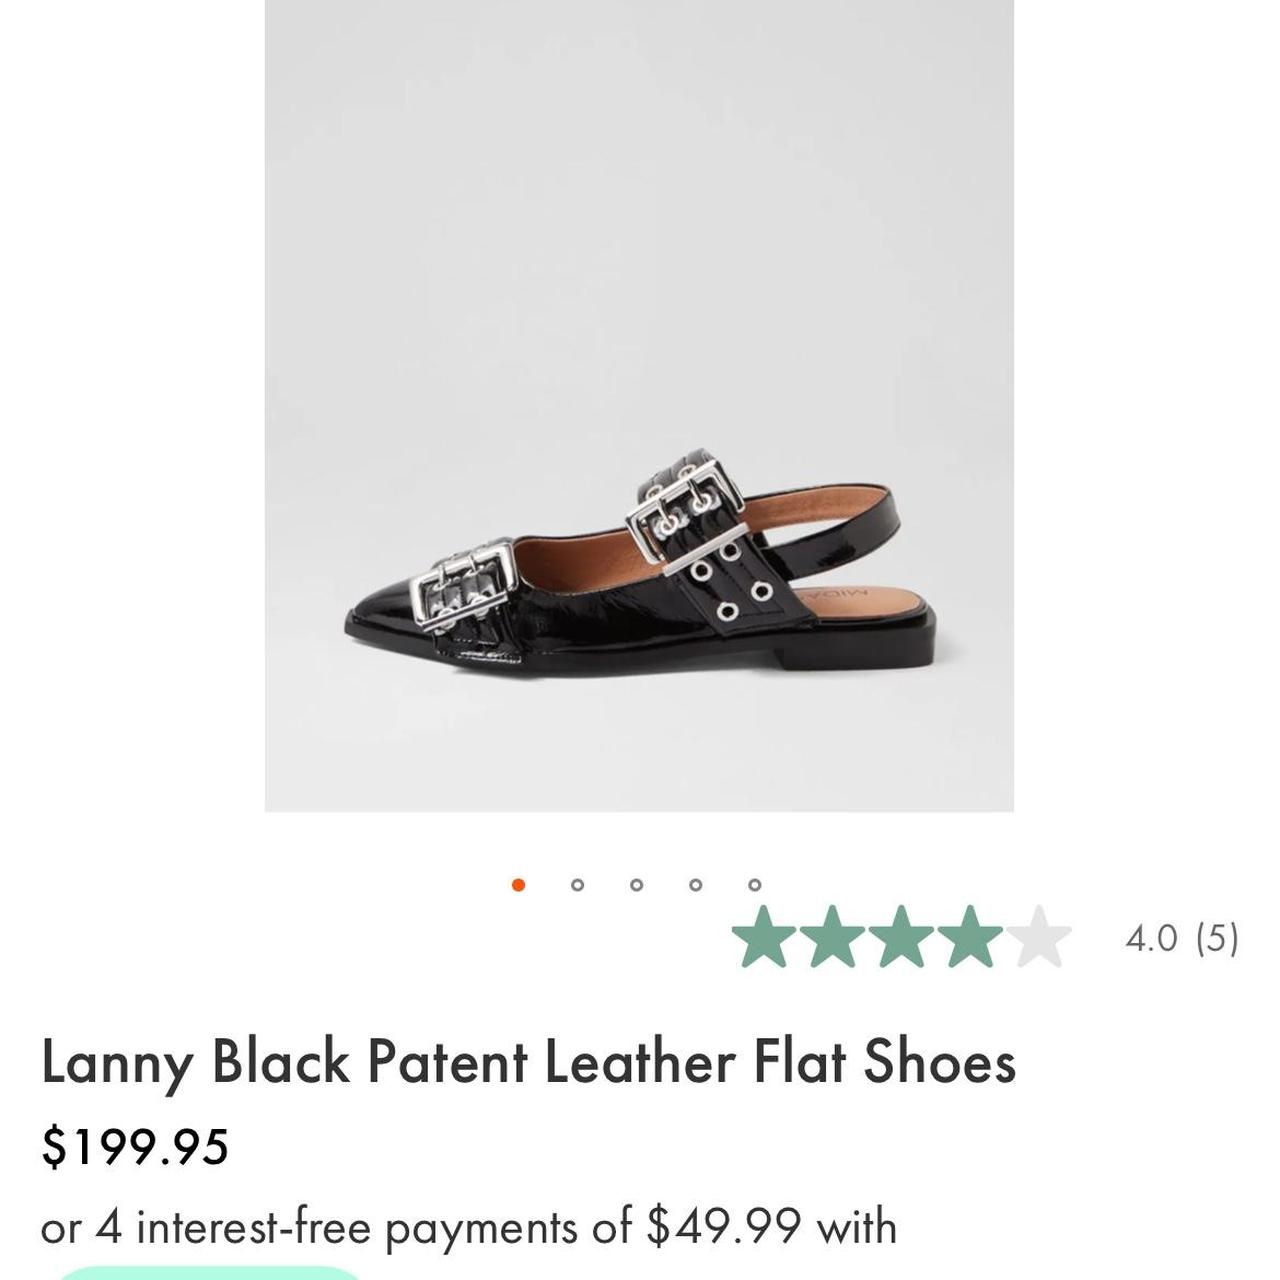The width and height of the screenshot is (1280, 1280).
Task: Click the $199.95 price
Action: (x=135, y=1147)
